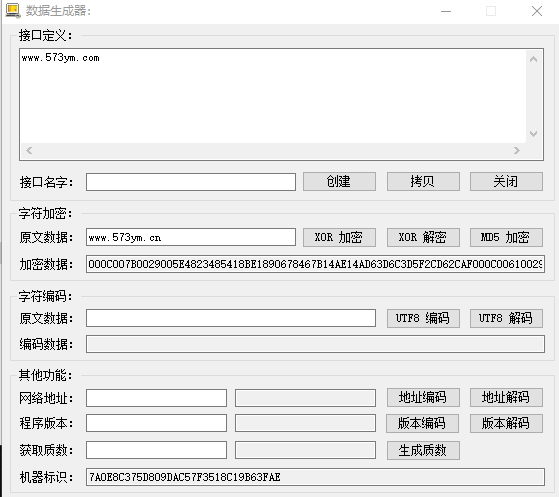This screenshot has height=497, width=559.
Task: Click the MD5 加密 button
Action: point(506,237)
